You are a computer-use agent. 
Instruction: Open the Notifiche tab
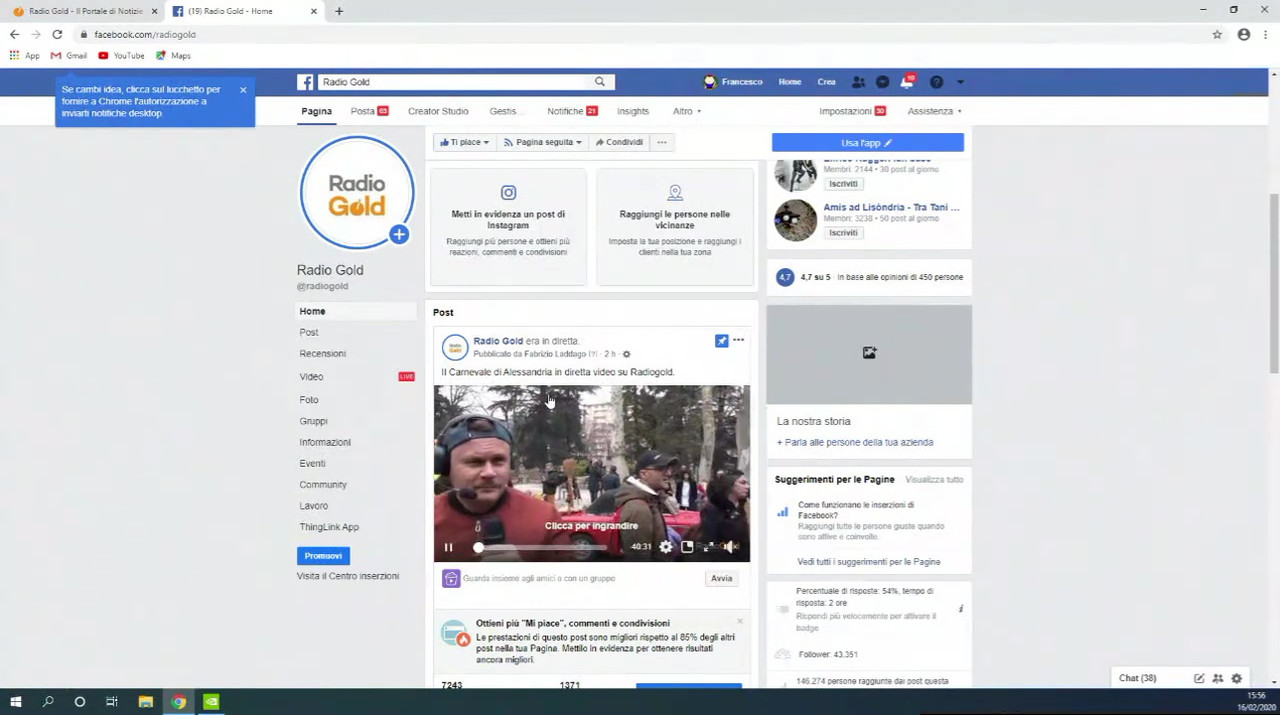(x=572, y=111)
